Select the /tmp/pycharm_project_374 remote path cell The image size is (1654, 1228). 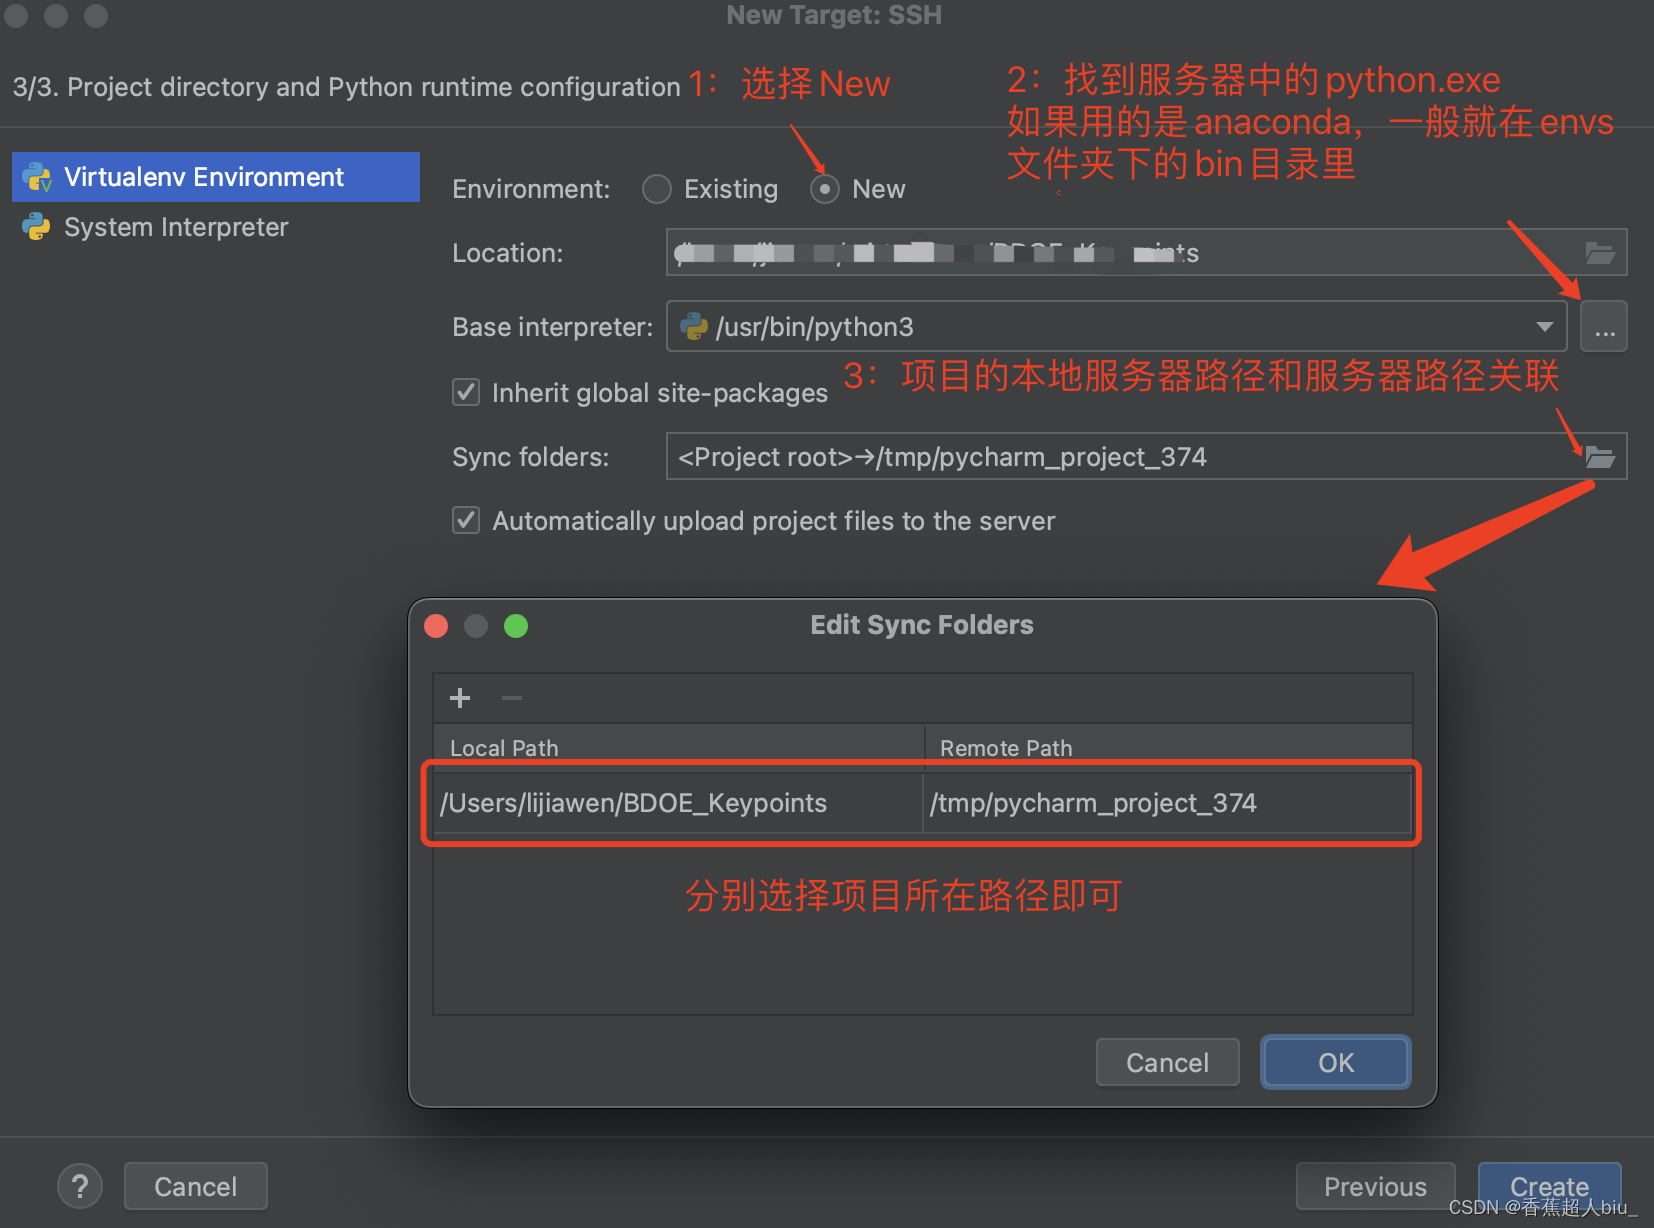(1167, 803)
